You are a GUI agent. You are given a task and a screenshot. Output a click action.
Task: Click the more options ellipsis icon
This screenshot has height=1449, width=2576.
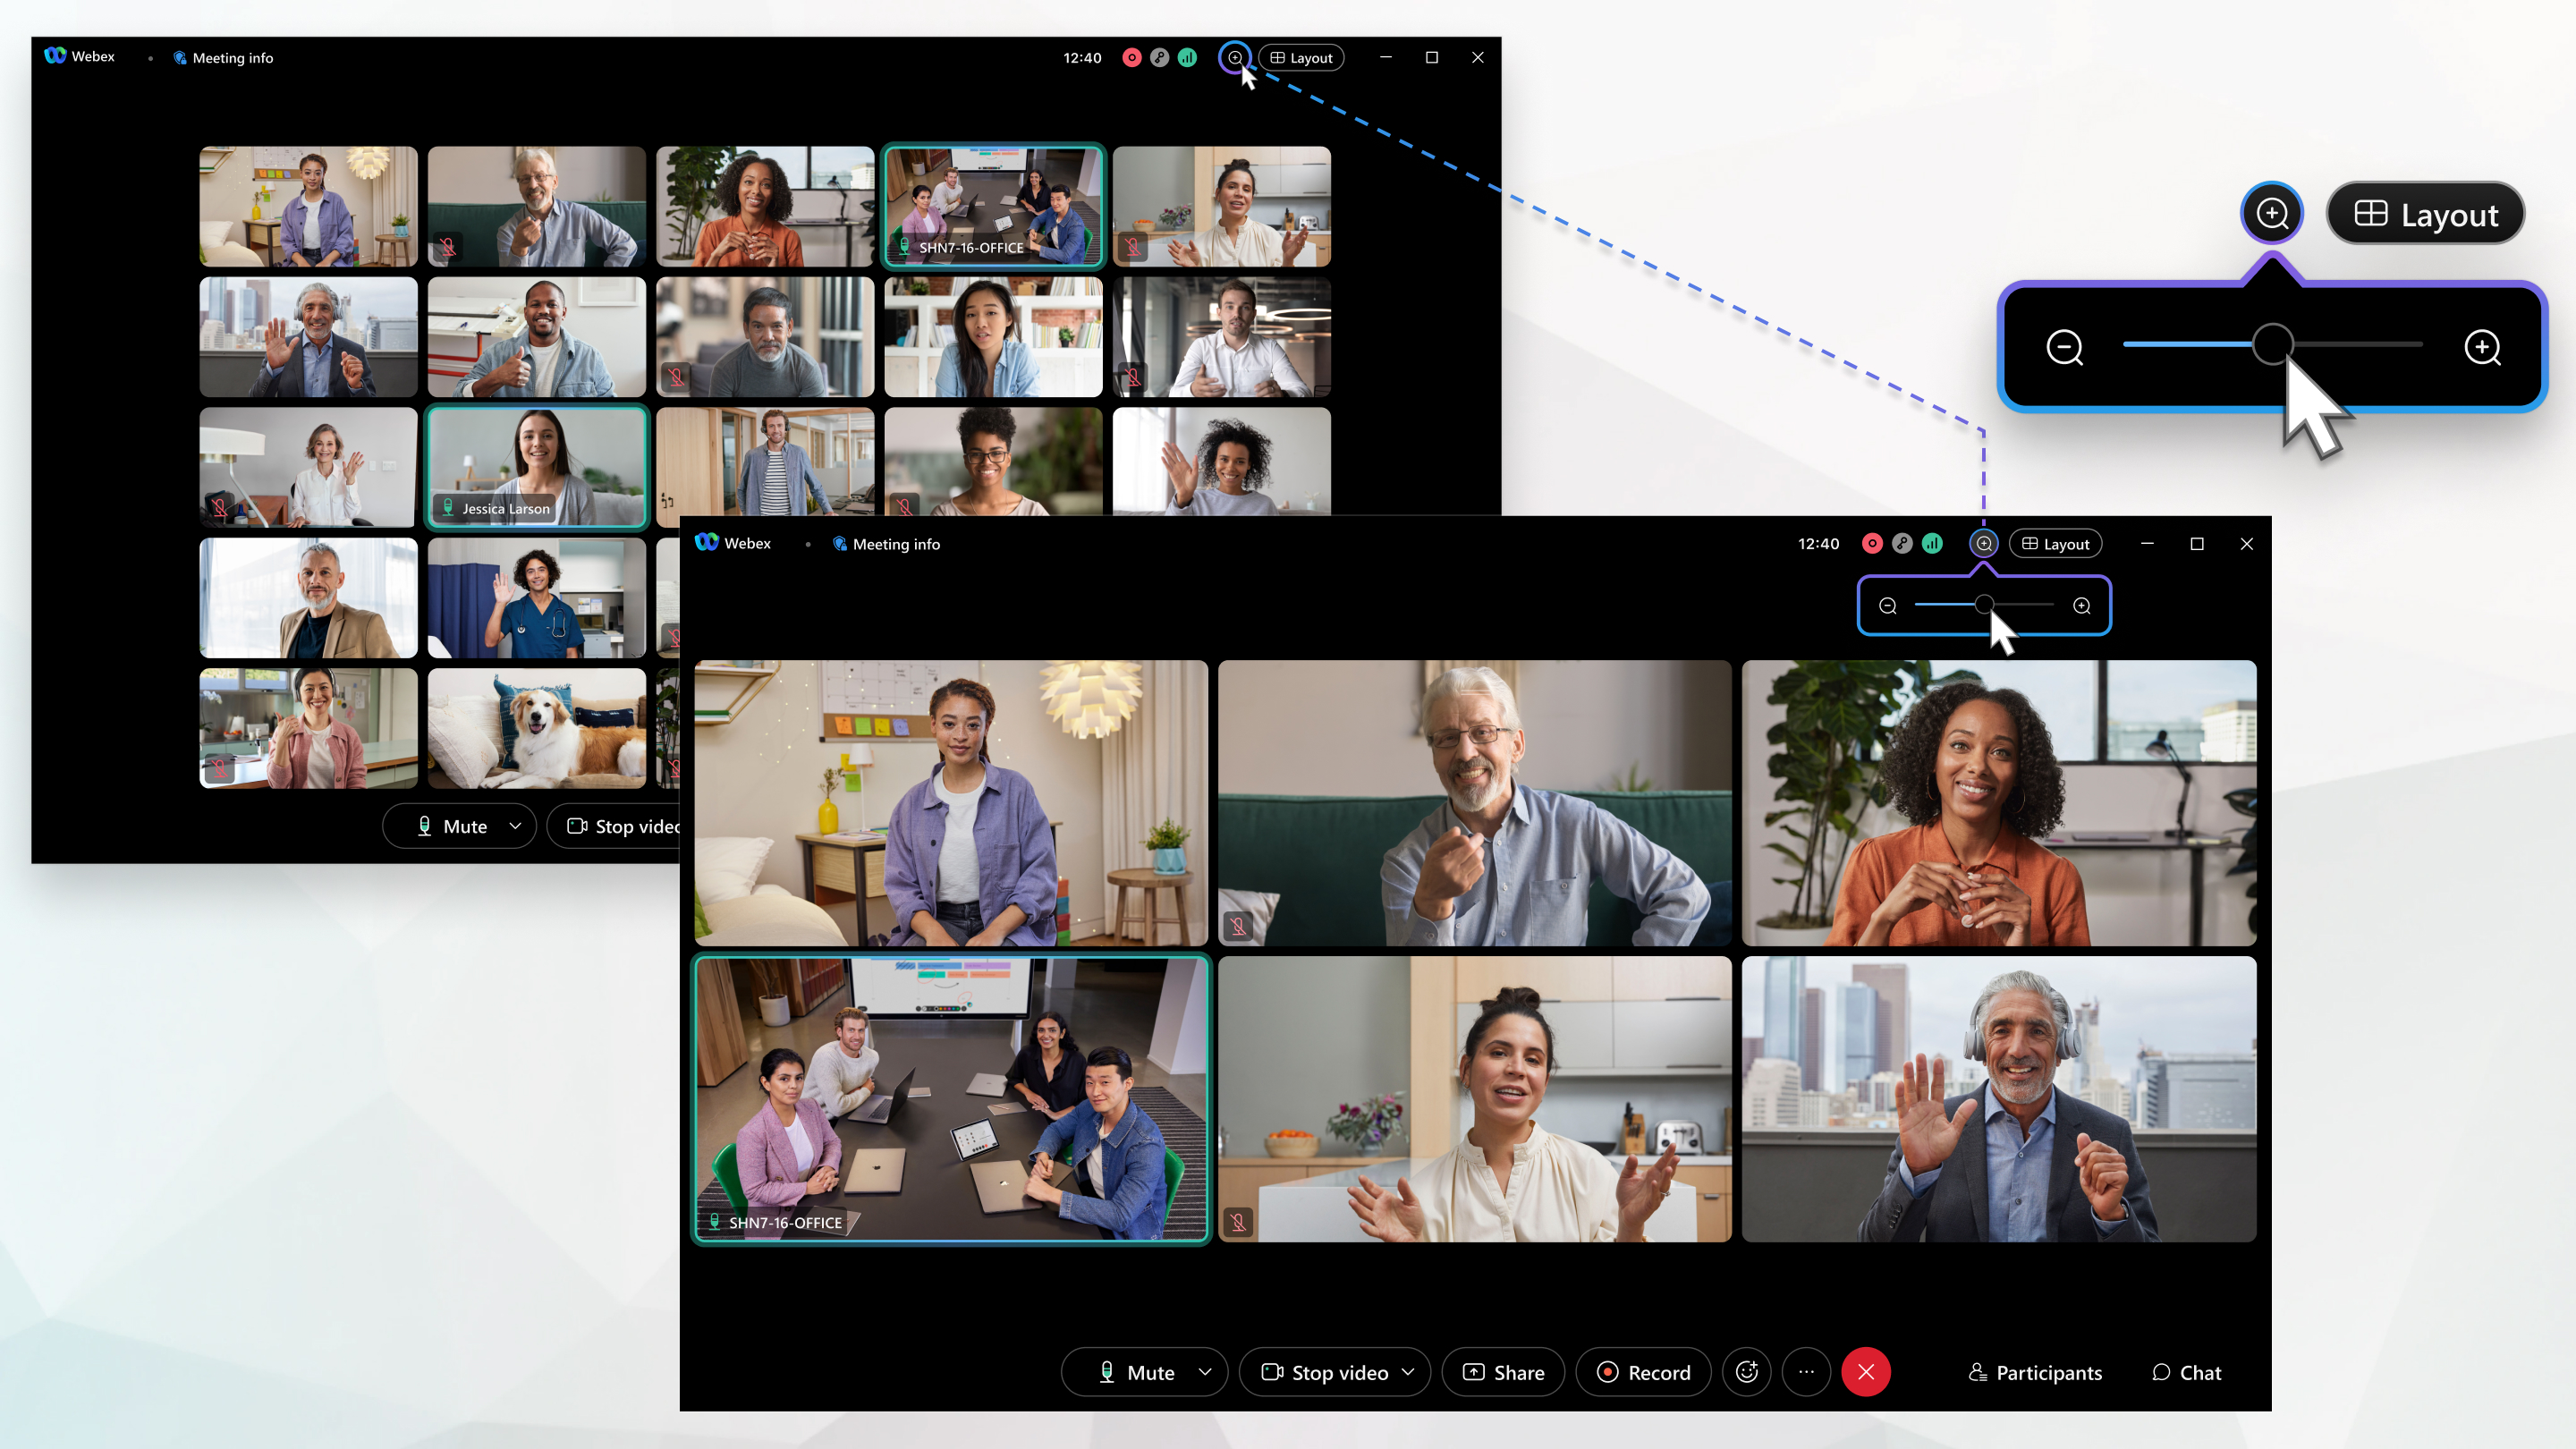1807,1371
